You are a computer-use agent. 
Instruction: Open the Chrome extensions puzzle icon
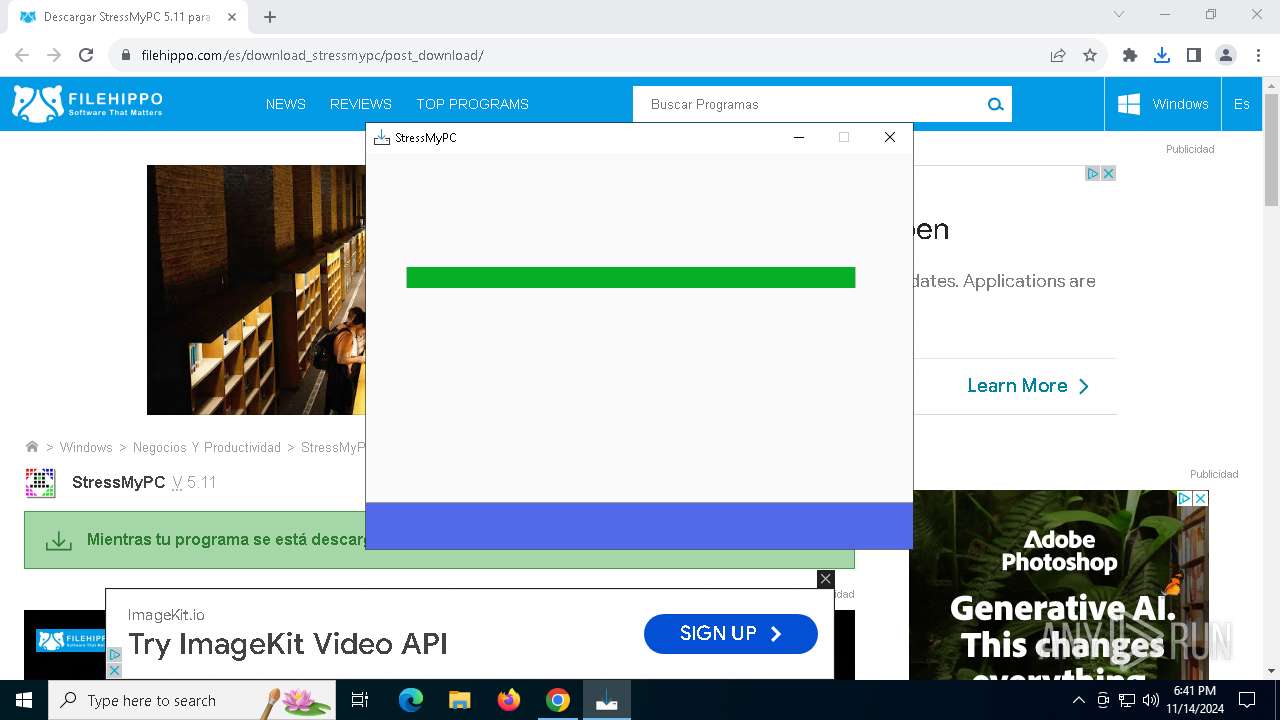point(1130,55)
